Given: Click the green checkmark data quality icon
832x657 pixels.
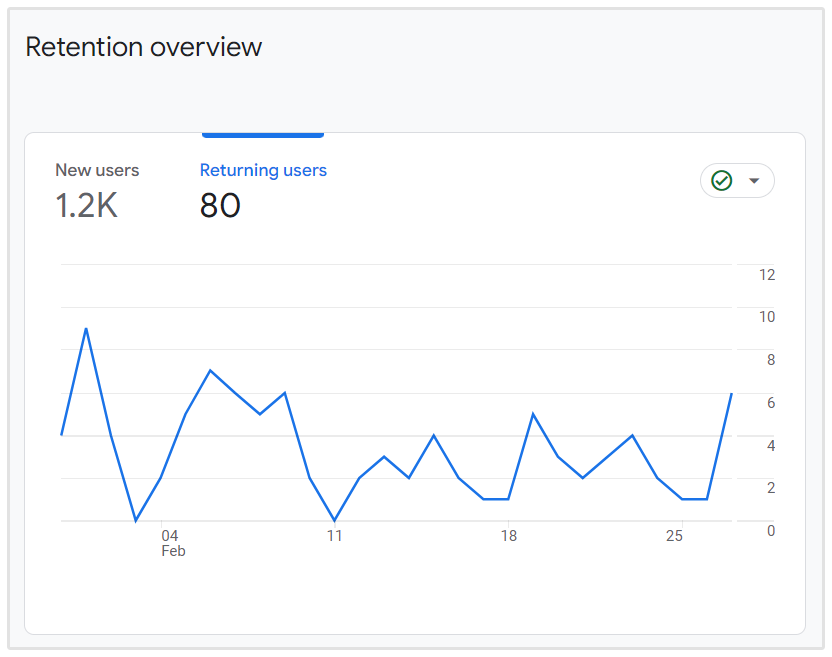Looking at the screenshot, I should click(721, 181).
